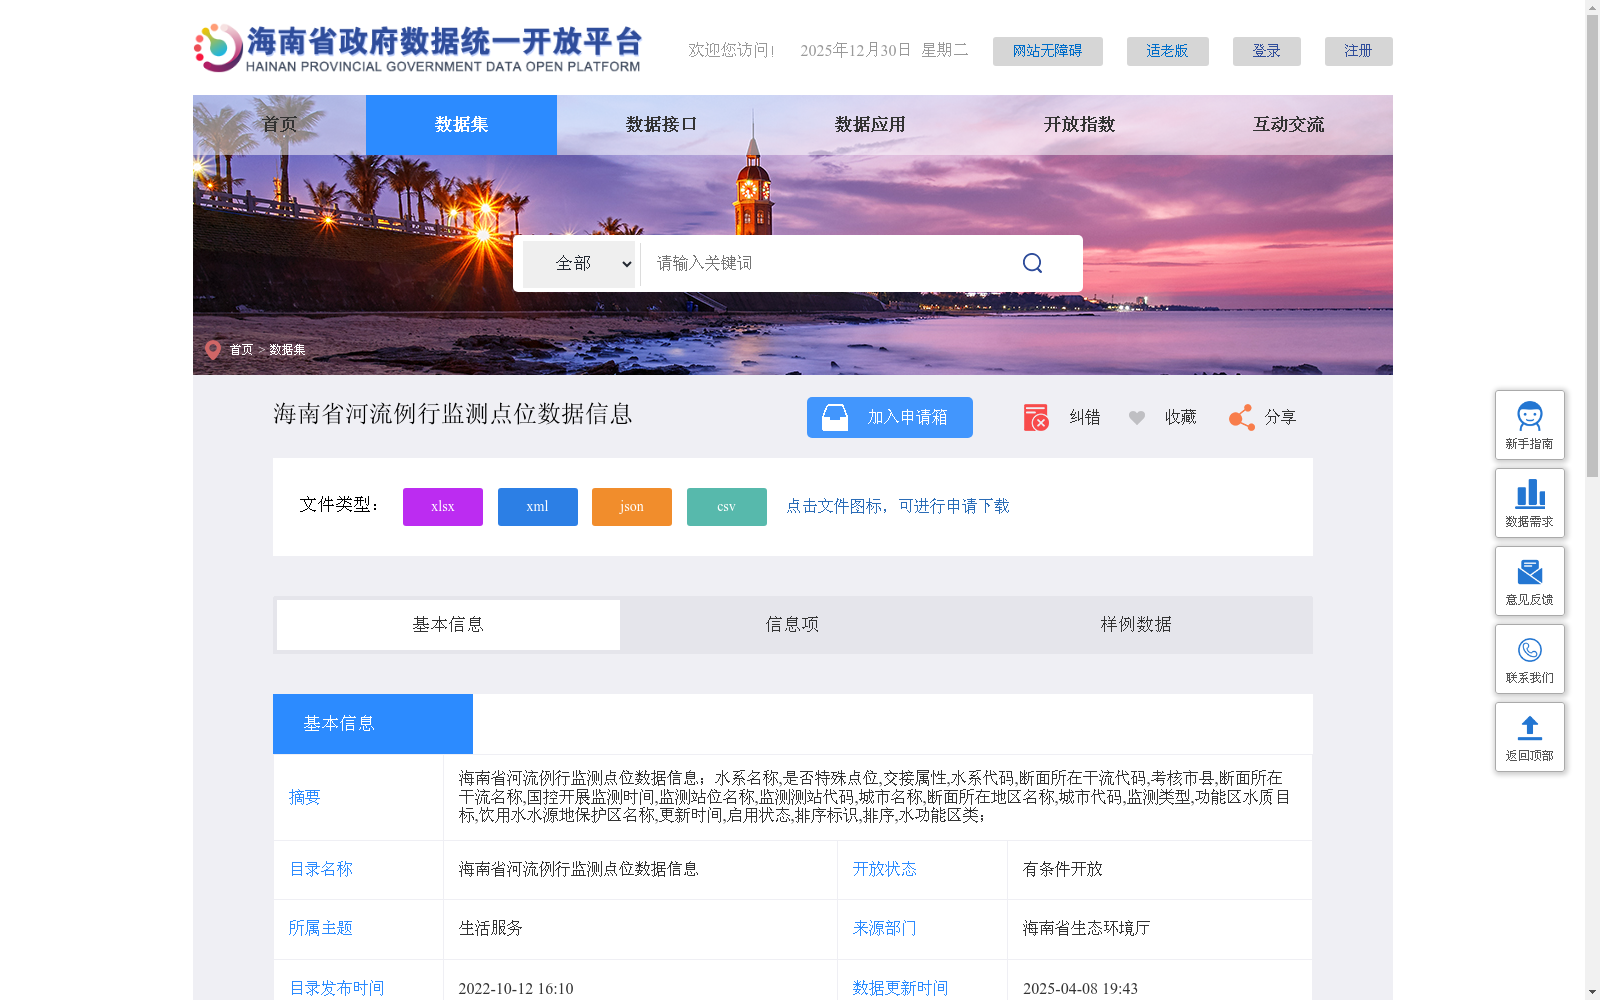Download the json file type

click(x=632, y=507)
